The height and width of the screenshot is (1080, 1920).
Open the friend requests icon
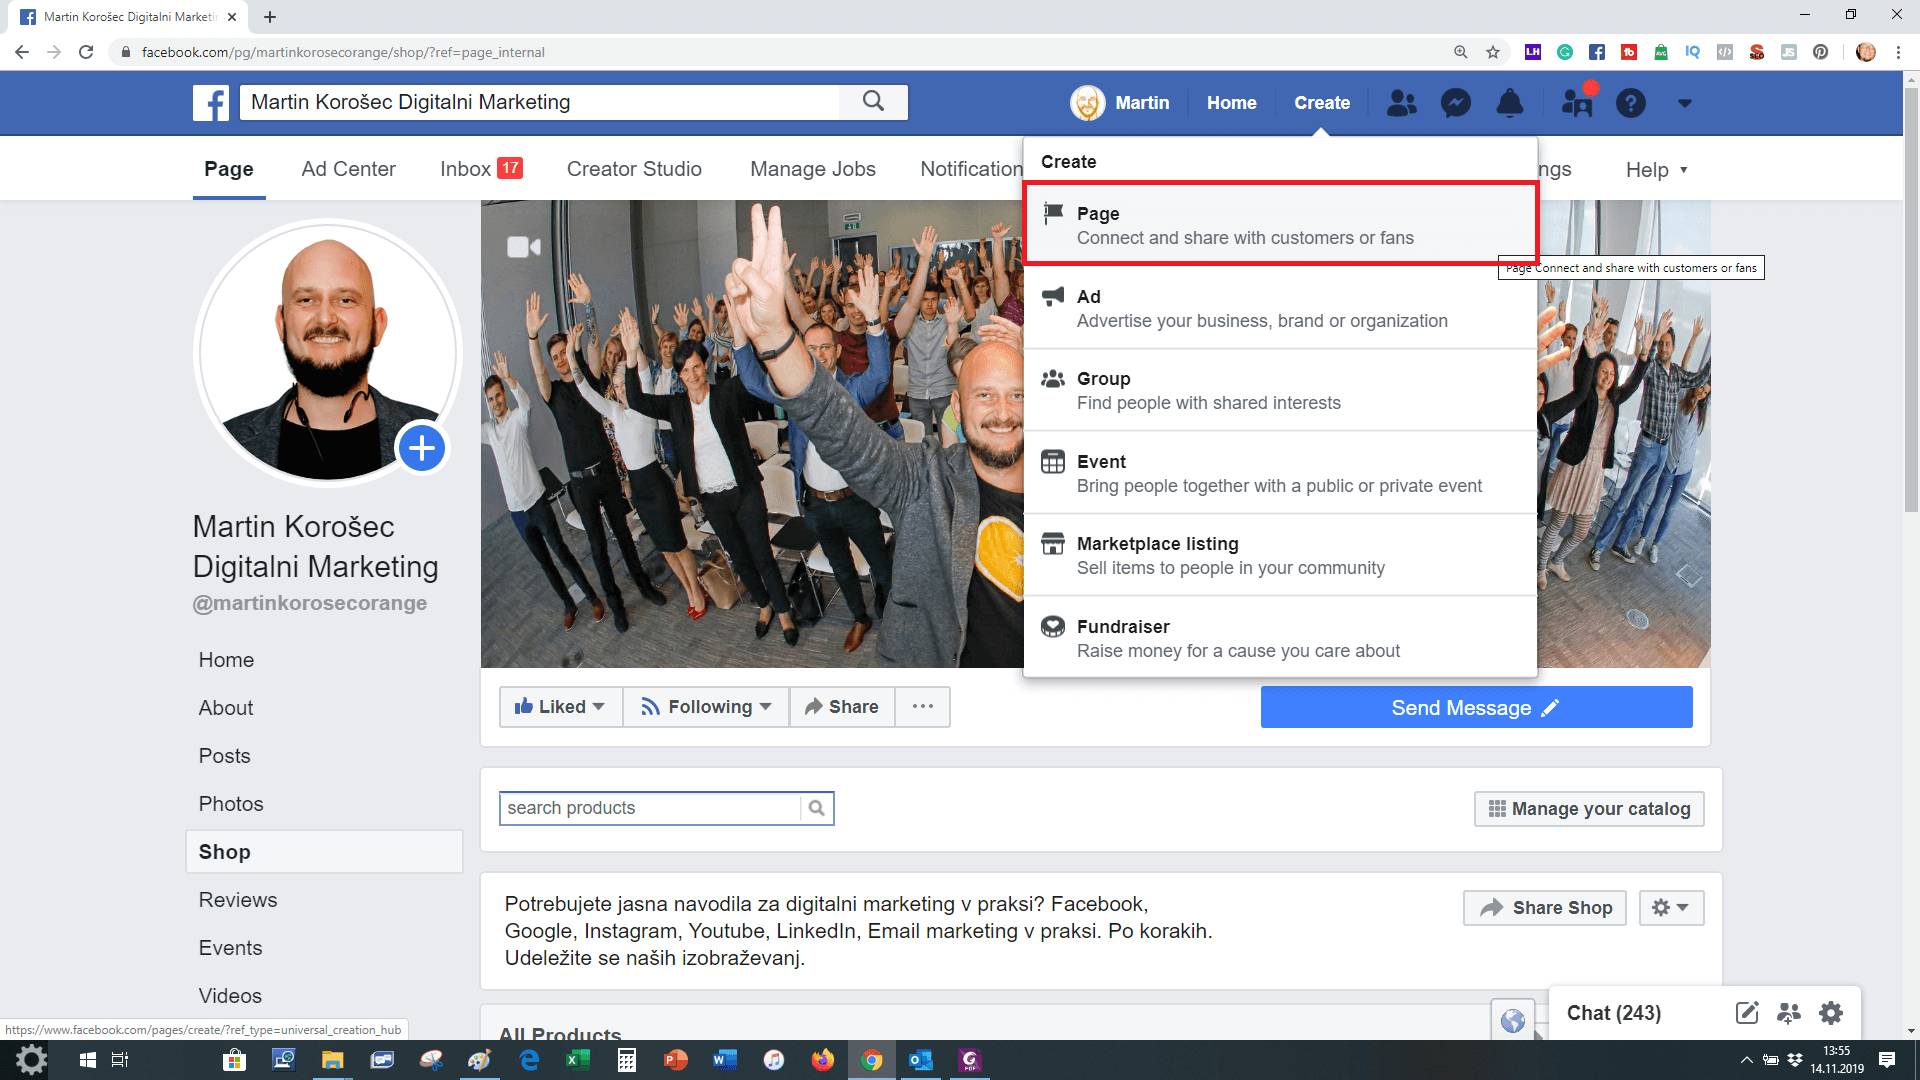(1401, 103)
